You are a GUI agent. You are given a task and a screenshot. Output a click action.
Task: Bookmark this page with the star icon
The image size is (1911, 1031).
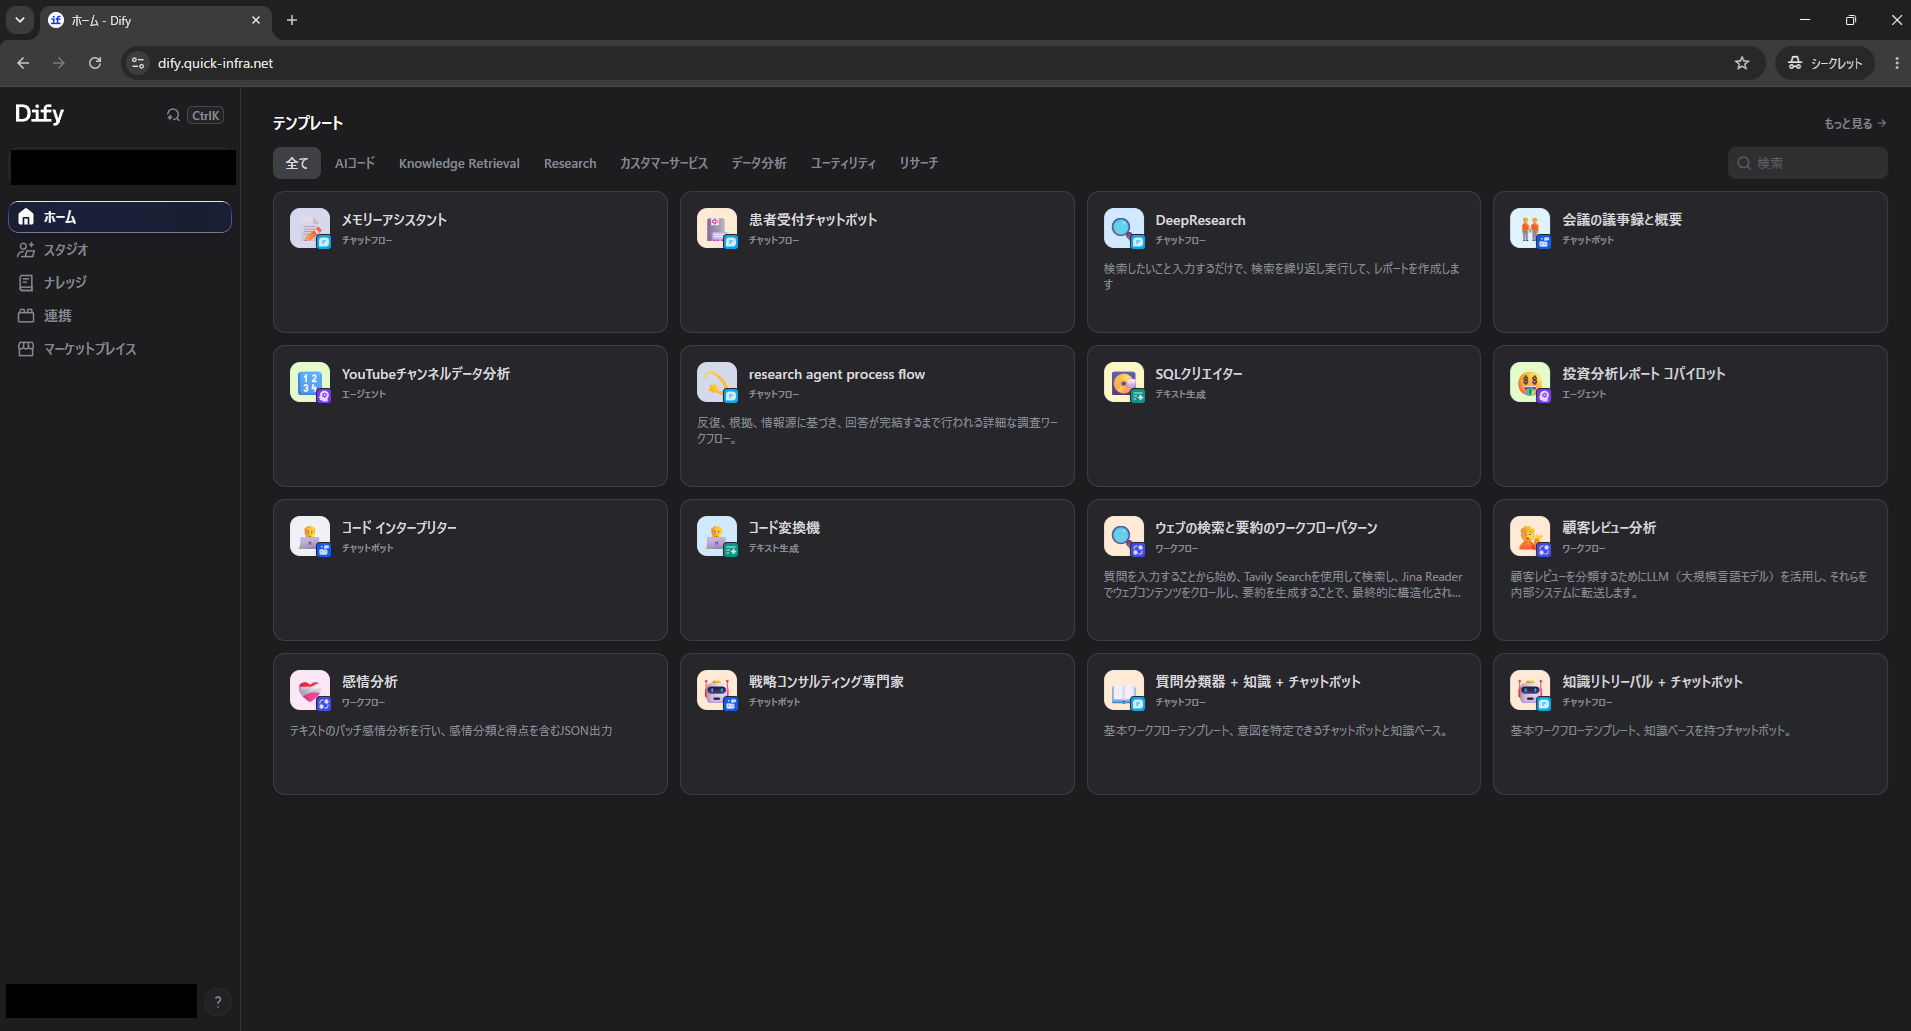pos(1742,63)
